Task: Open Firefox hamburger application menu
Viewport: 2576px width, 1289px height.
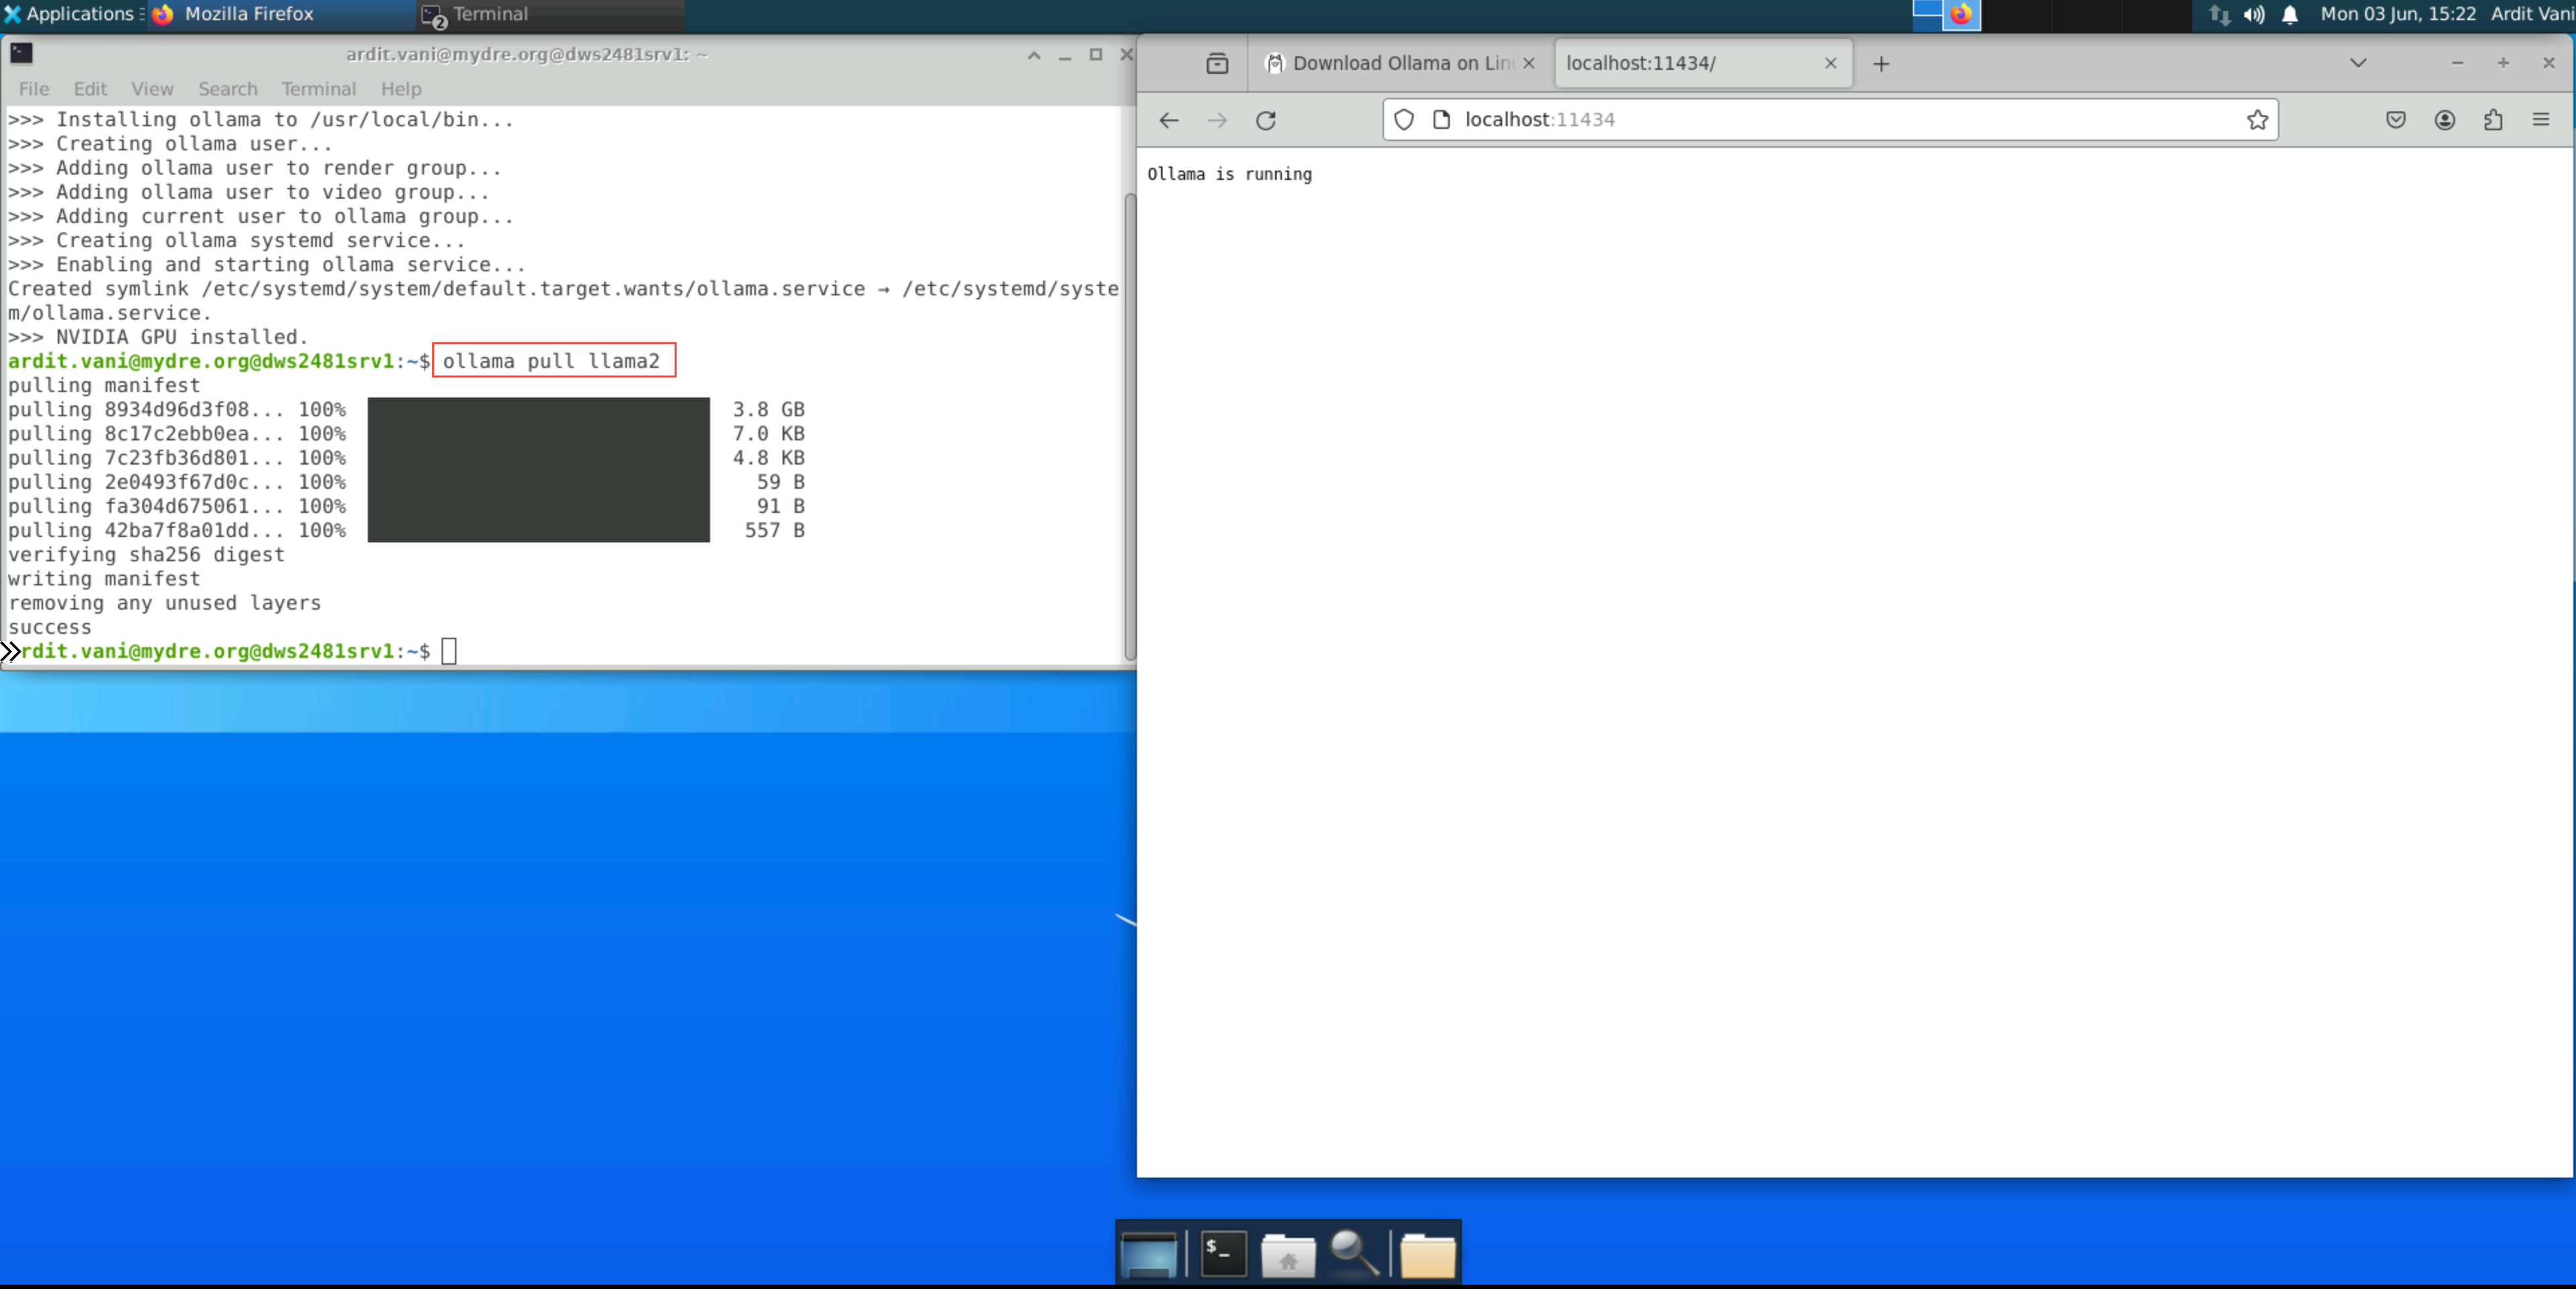Action: click(2541, 120)
